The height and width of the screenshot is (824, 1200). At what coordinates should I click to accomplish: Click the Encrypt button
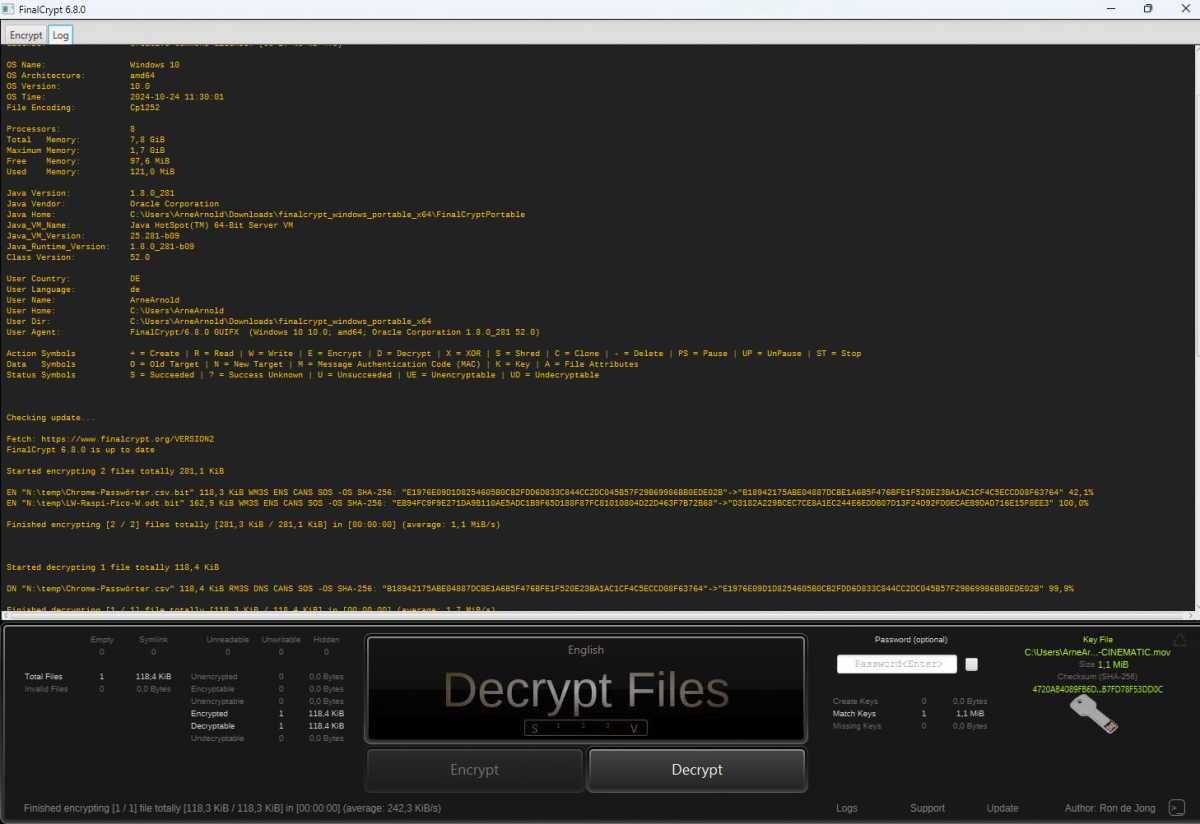(x=474, y=770)
